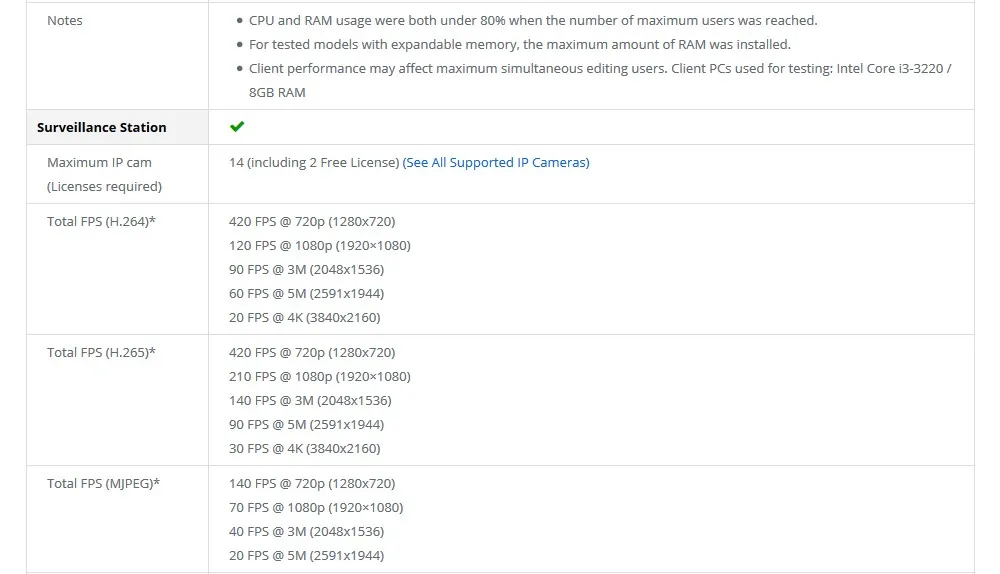
Task: Click the 60 FPS @ 5M line
Action: (x=306, y=293)
